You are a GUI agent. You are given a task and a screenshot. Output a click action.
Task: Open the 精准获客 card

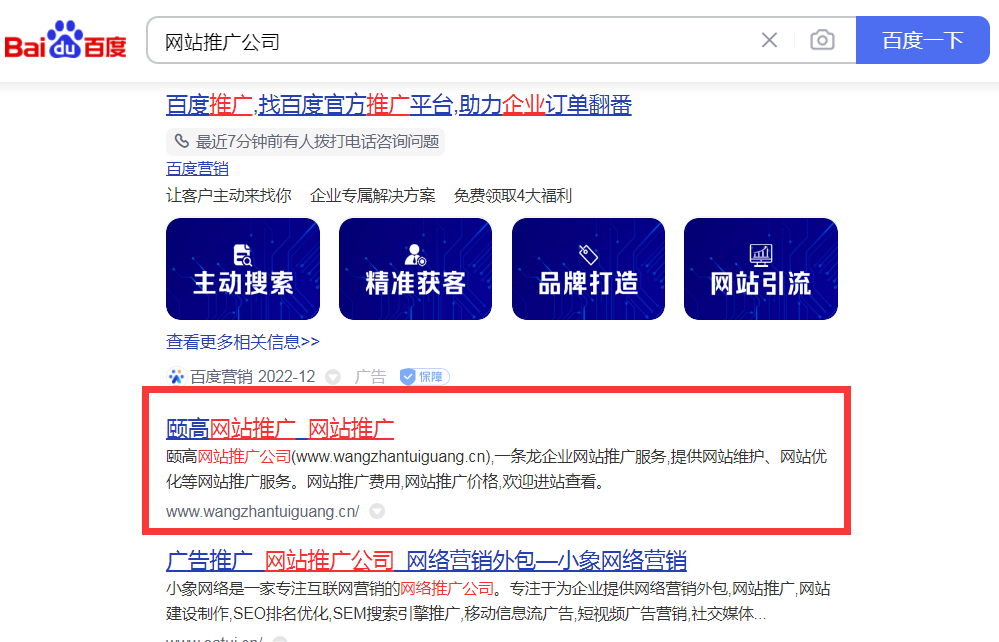415,269
